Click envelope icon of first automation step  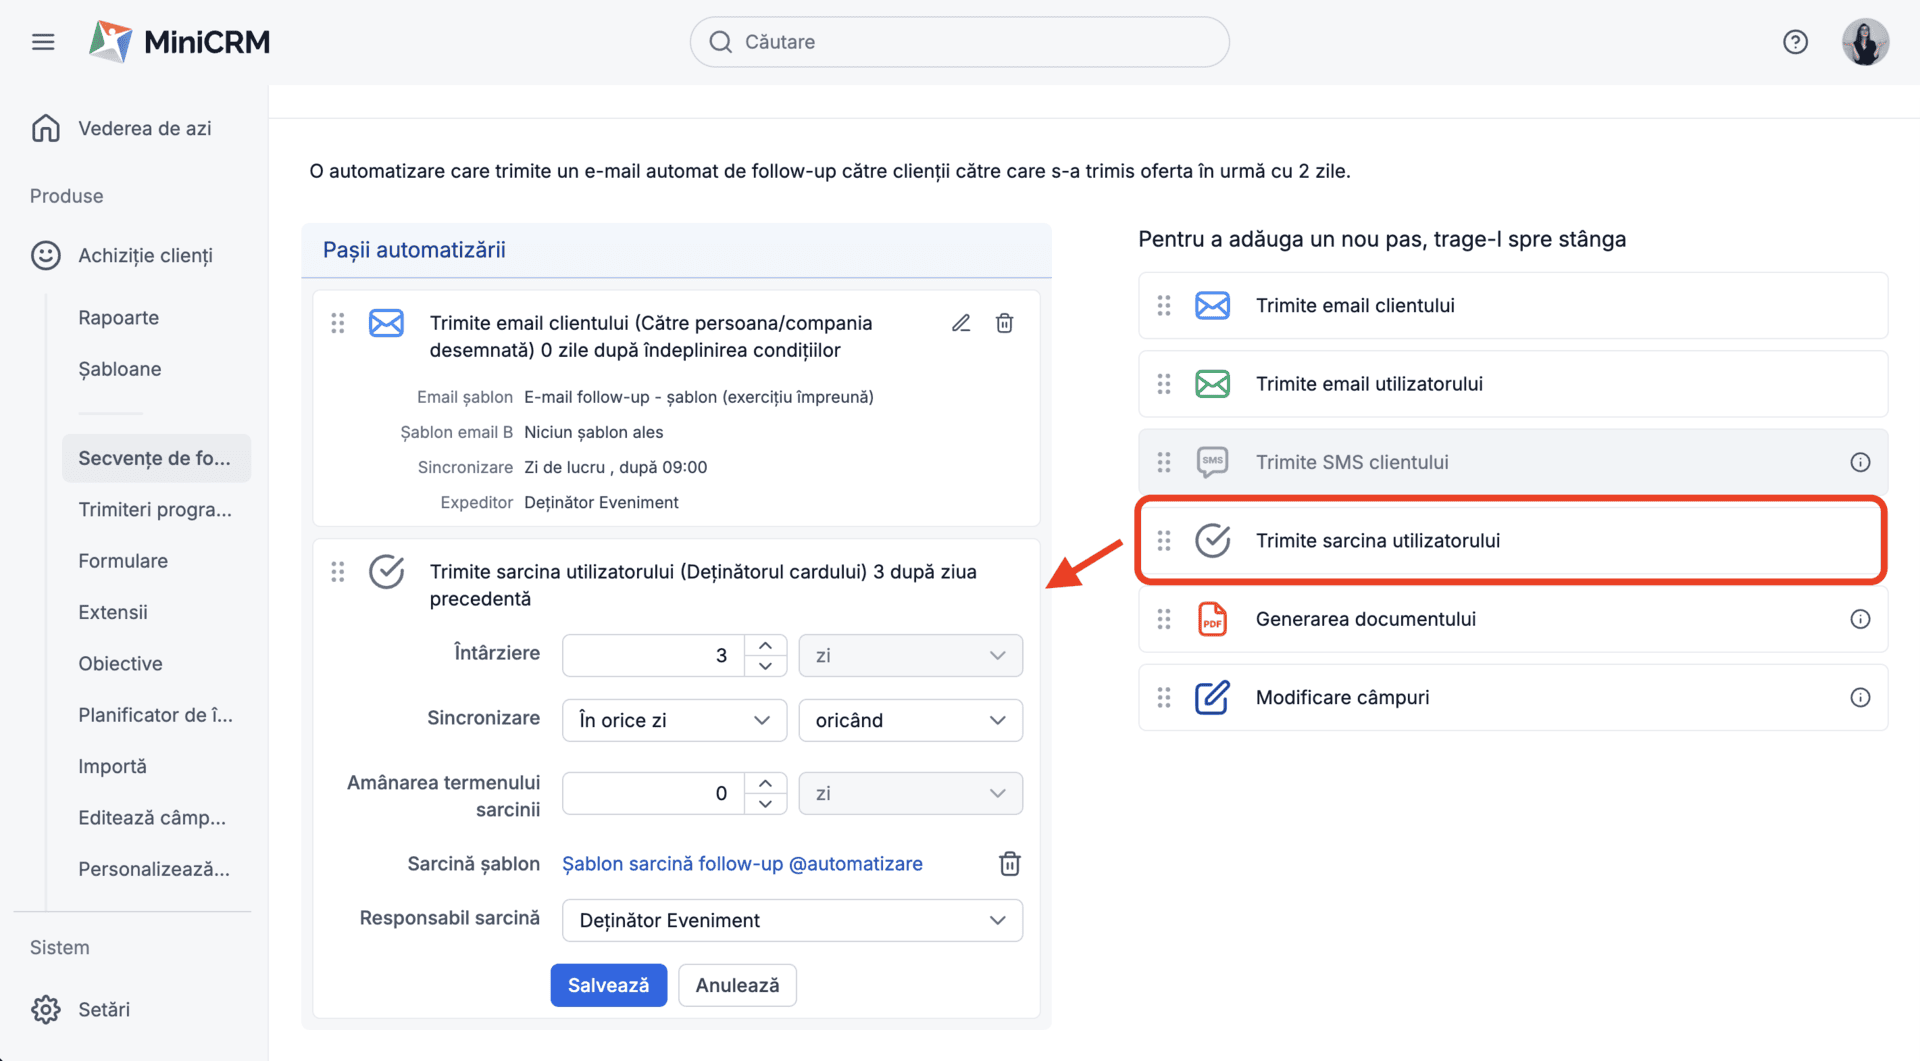[x=386, y=323]
